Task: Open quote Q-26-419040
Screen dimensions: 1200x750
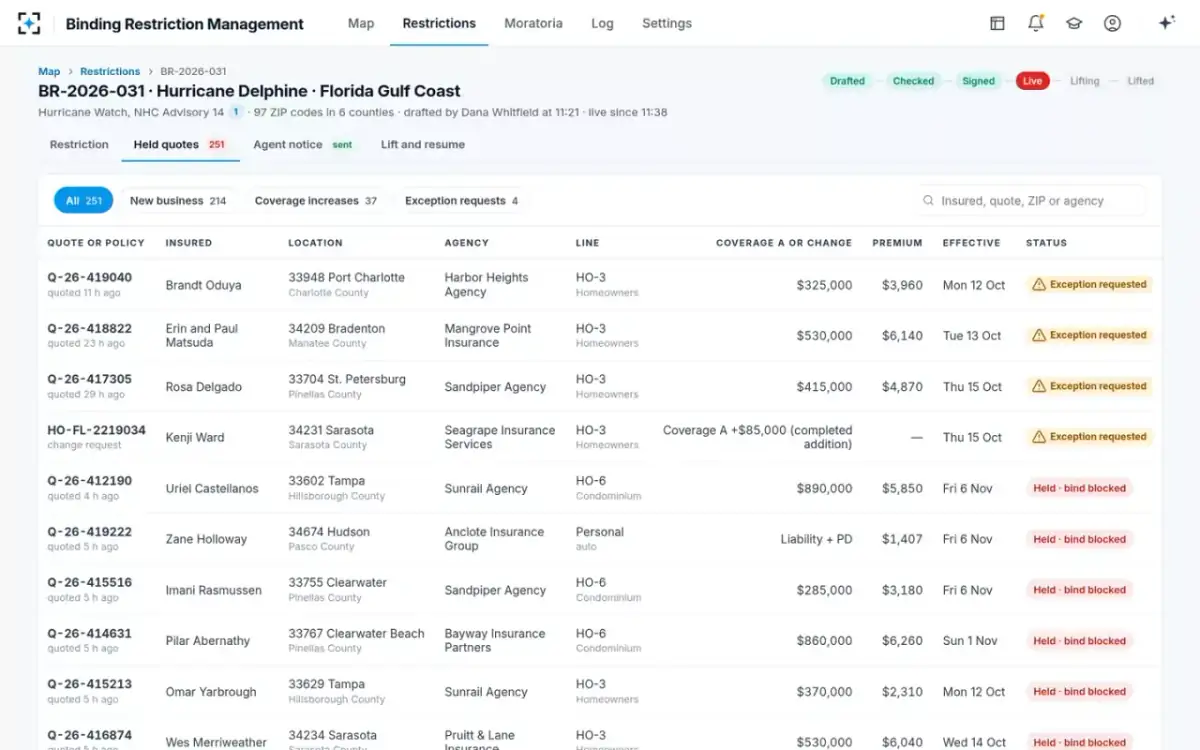Action: click(x=89, y=278)
